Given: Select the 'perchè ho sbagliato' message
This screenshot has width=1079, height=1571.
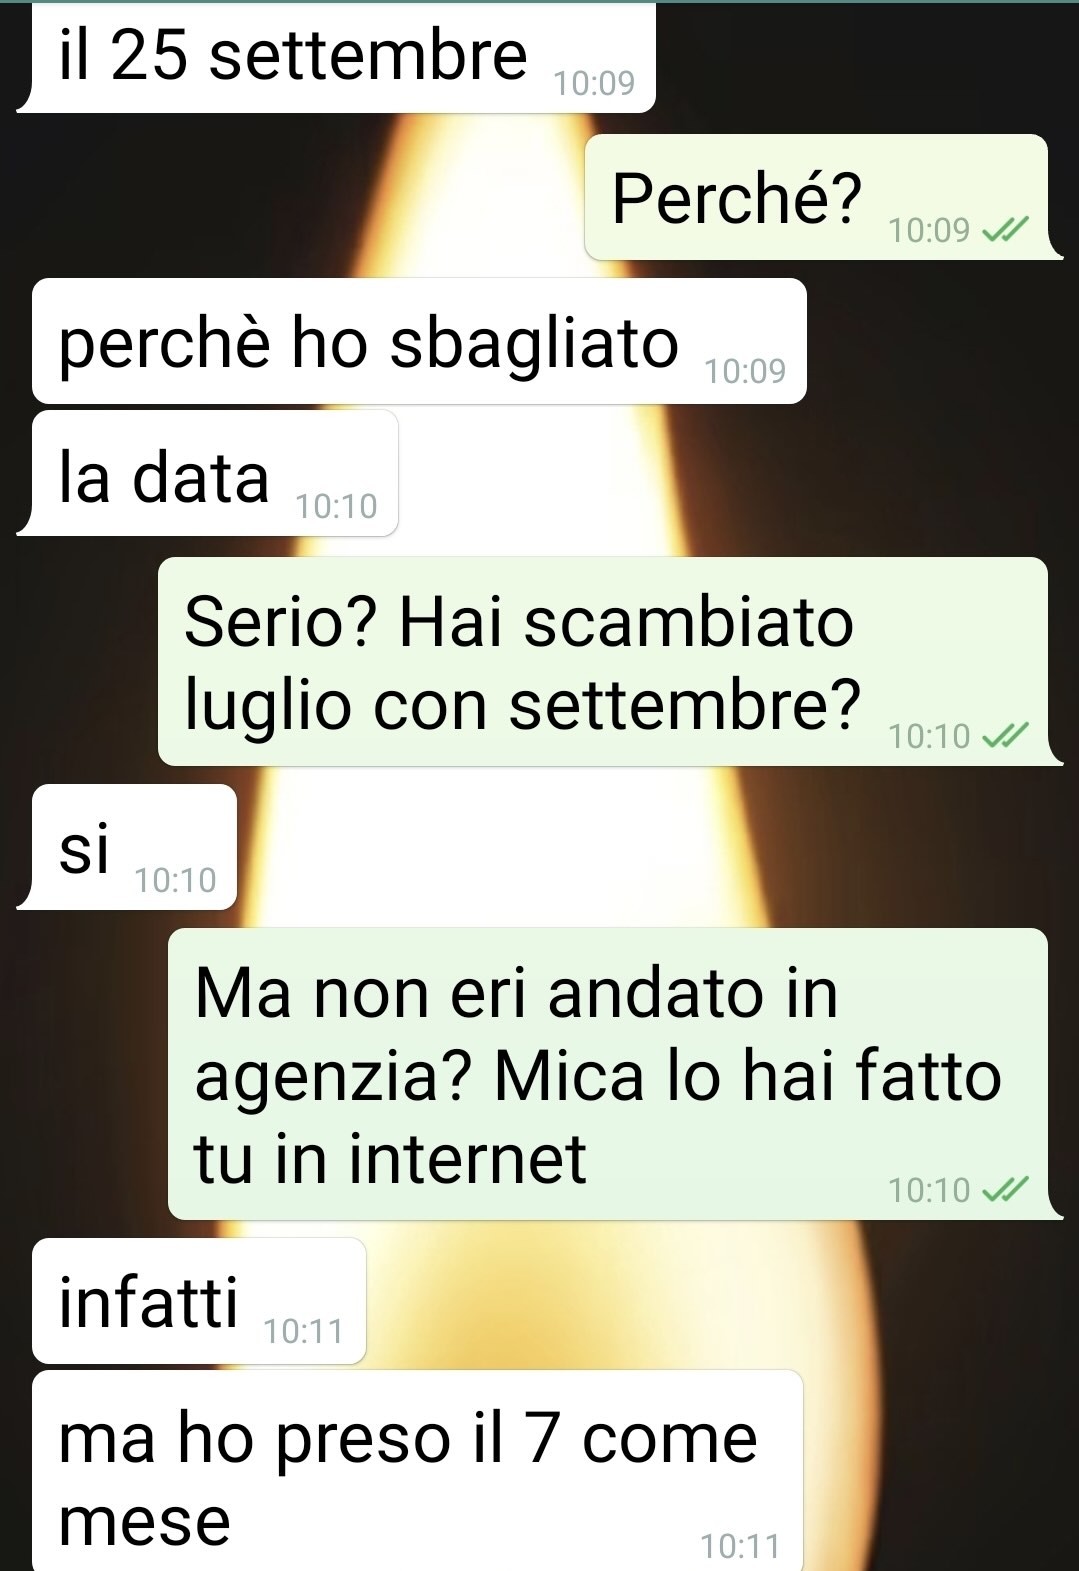Looking at the screenshot, I should point(419,341).
